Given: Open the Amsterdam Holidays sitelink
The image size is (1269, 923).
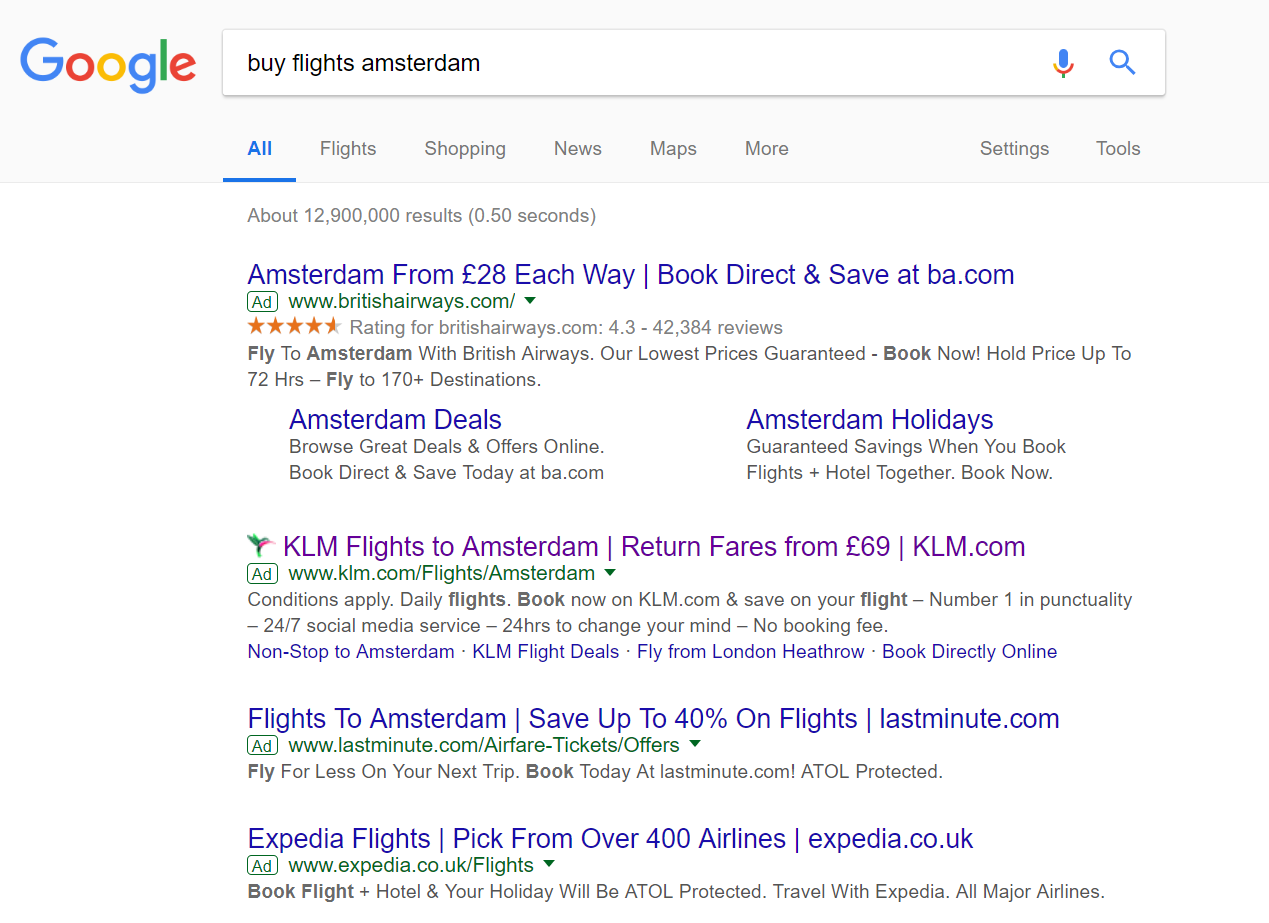Looking at the screenshot, I should (x=870, y=420).
